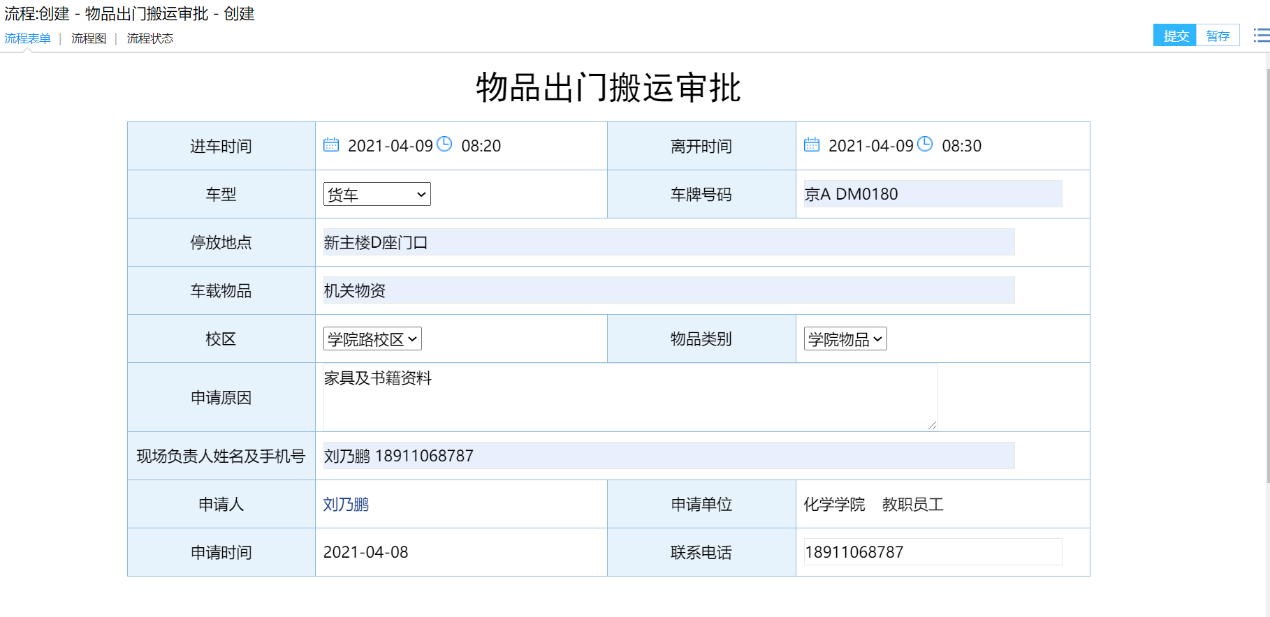1270x617 pixels.
Task: Expand the 校区 dropdown
Action: (x=372, y=339)
